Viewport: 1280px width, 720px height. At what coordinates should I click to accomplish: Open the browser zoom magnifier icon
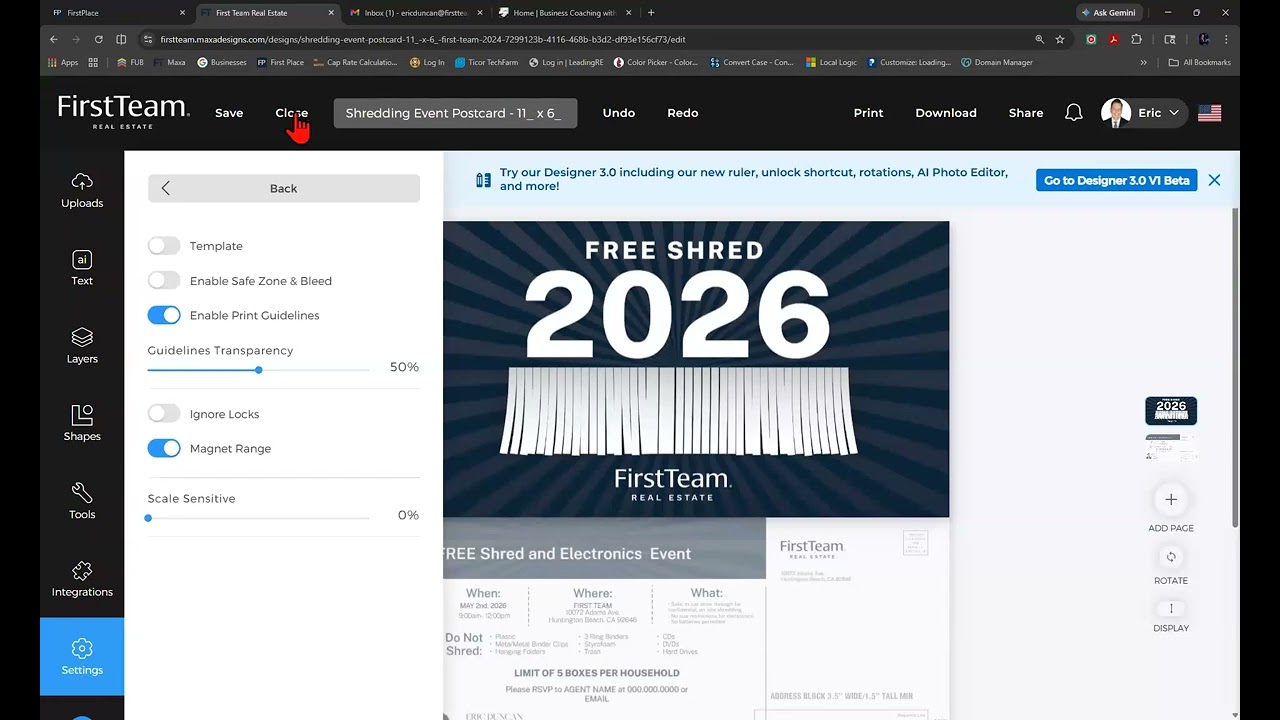coord(1039,39)
